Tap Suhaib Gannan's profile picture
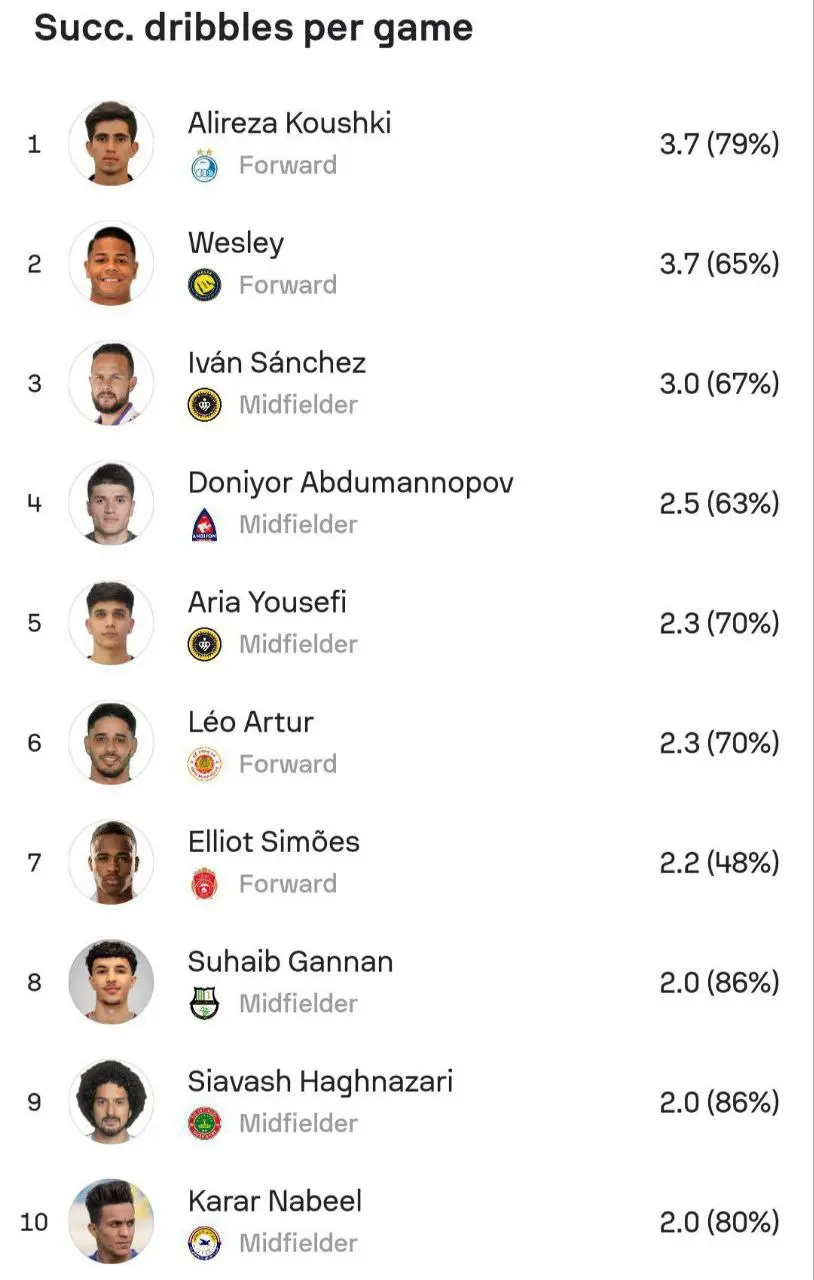The image size is (814, 1280). pyautogui.click(x=111, y=982)
